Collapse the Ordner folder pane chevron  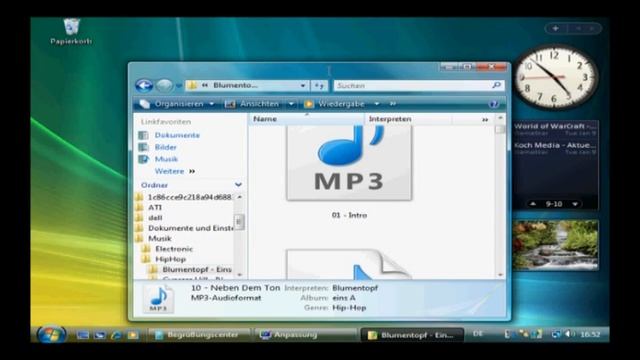pyautogui.click(x=238, y=185)
